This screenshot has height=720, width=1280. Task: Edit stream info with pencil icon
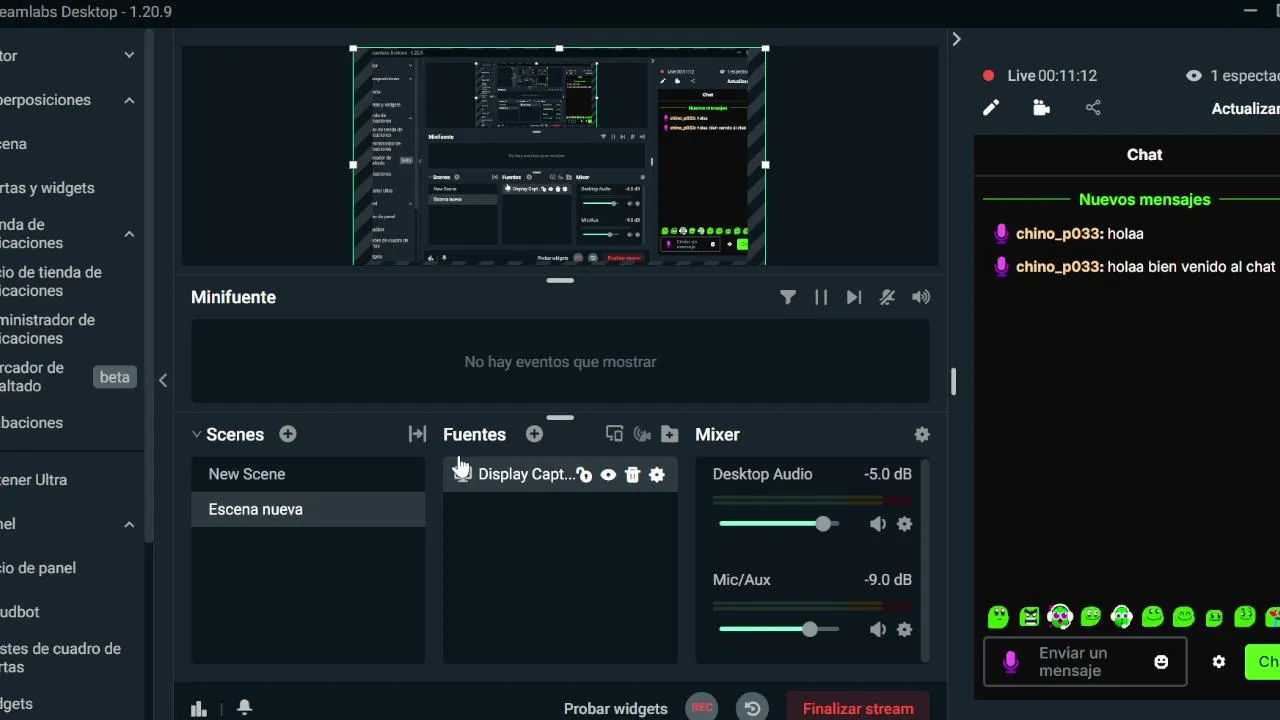click(991, 108)
